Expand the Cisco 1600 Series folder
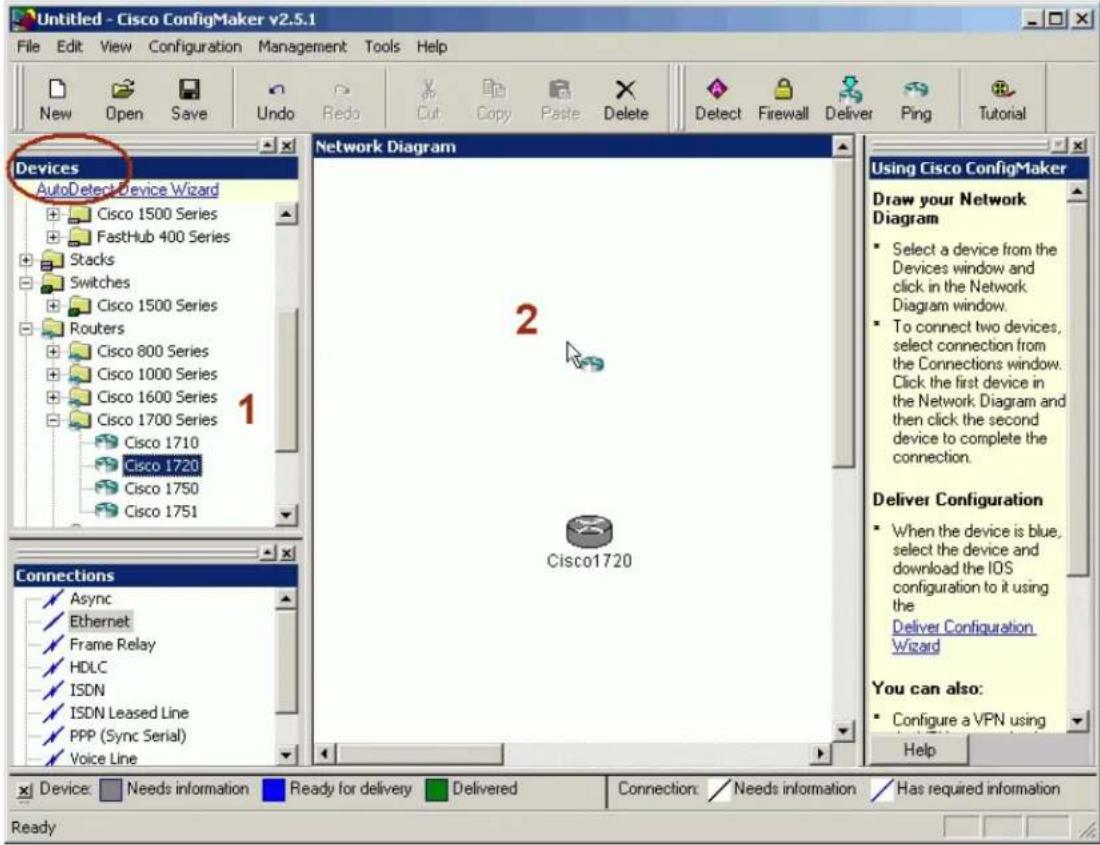The height and width of the screenshot is (845, 1100). pyautogui.click(x=53, y=397)
